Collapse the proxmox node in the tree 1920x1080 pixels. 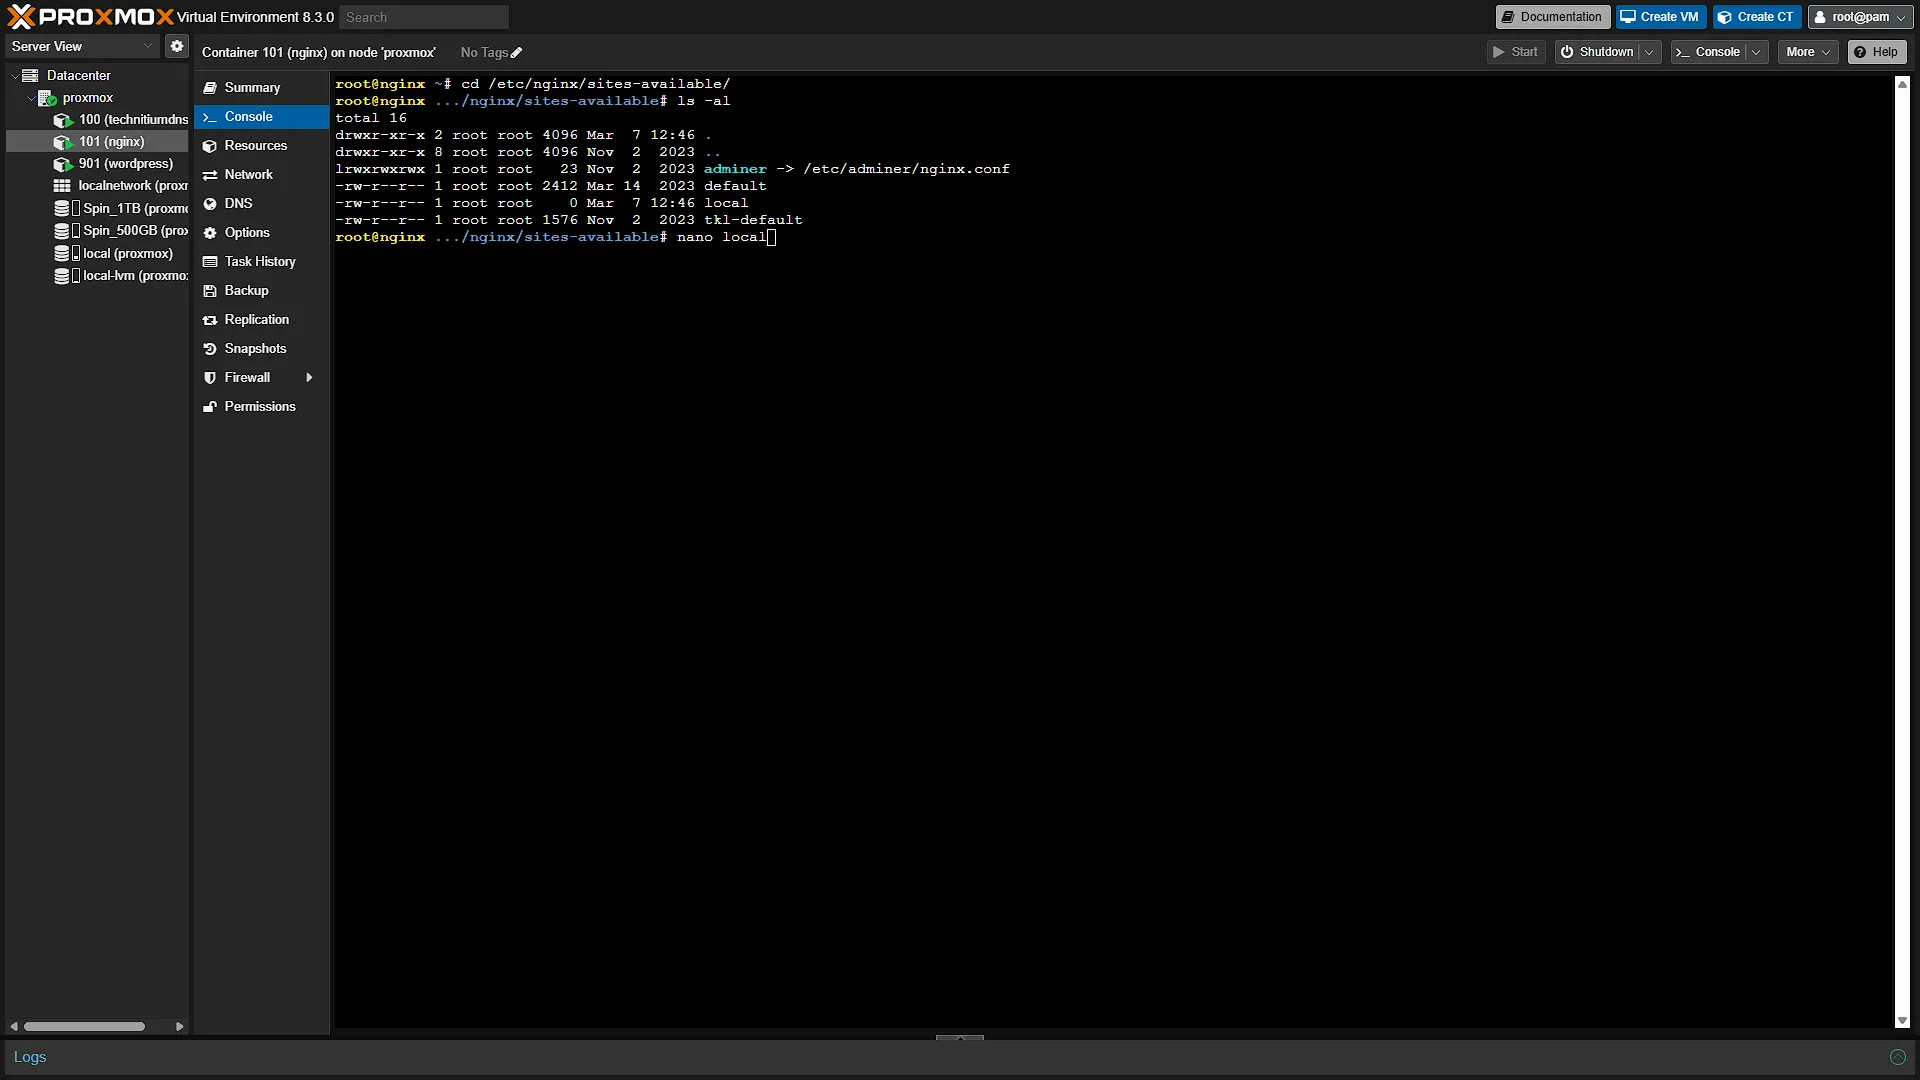pyautogui.click(x=30, y=98)
